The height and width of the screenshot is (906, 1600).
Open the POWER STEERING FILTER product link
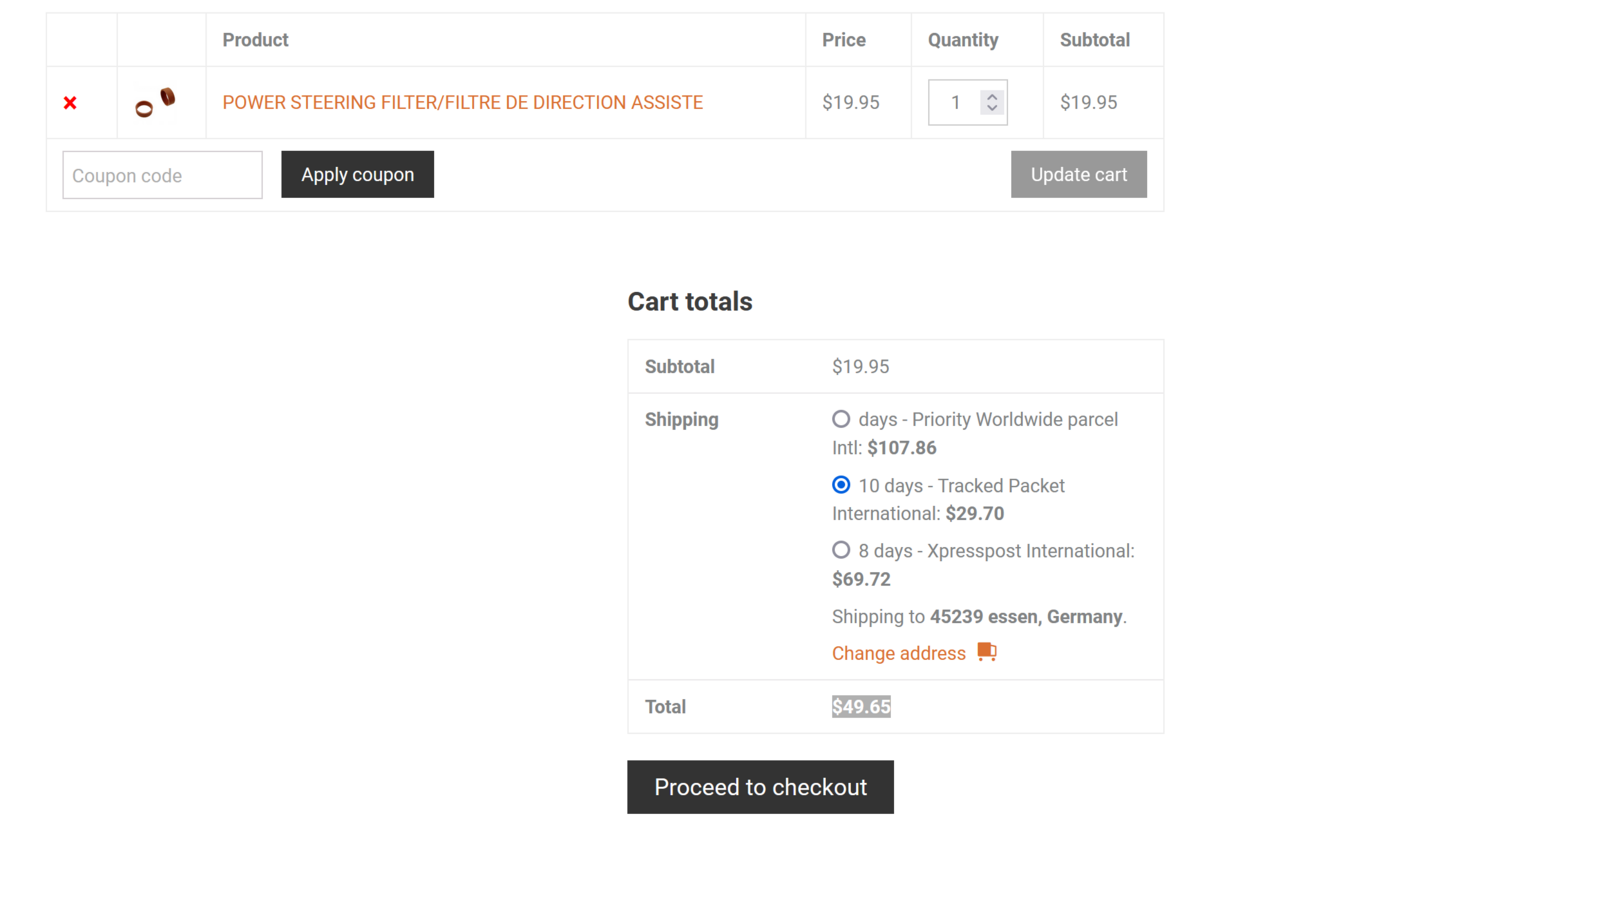point(462,103)
